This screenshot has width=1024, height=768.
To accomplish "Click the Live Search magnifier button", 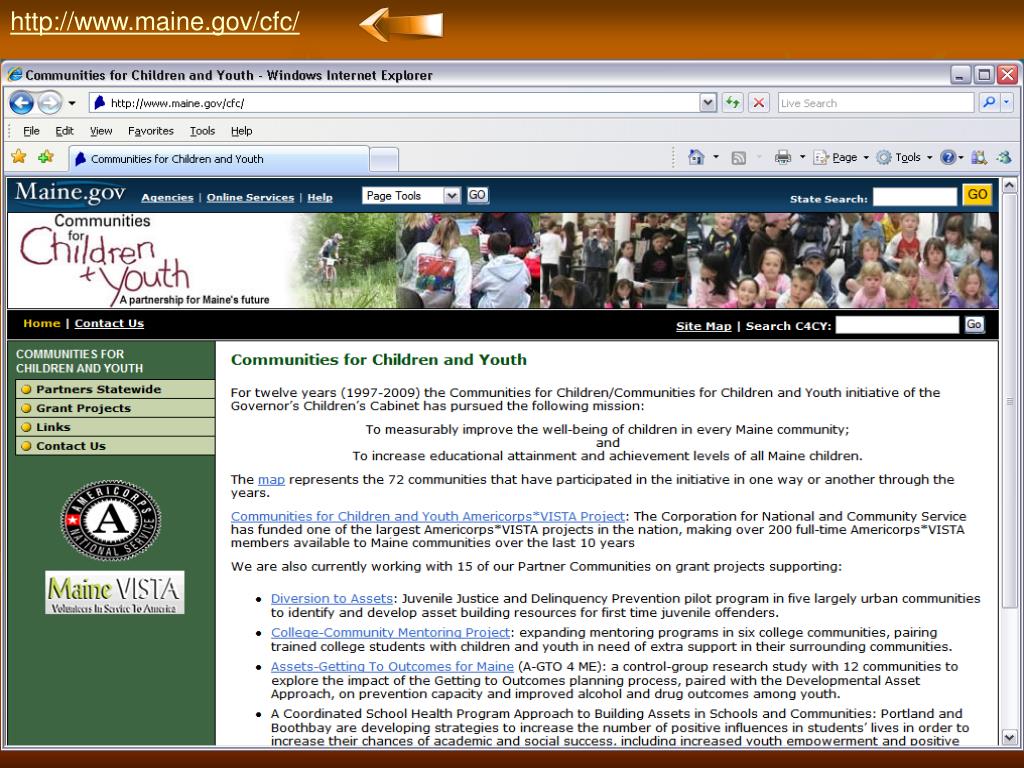I will click(x=989, y=103).
